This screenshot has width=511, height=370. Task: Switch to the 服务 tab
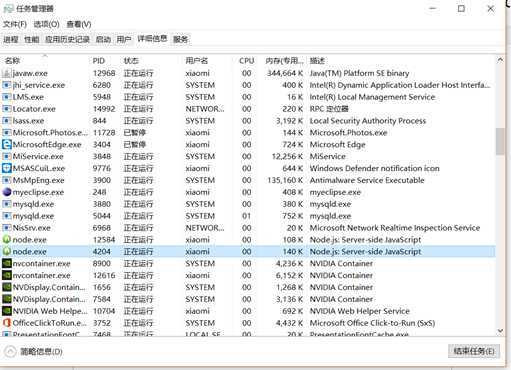click(x=180, y=39)
